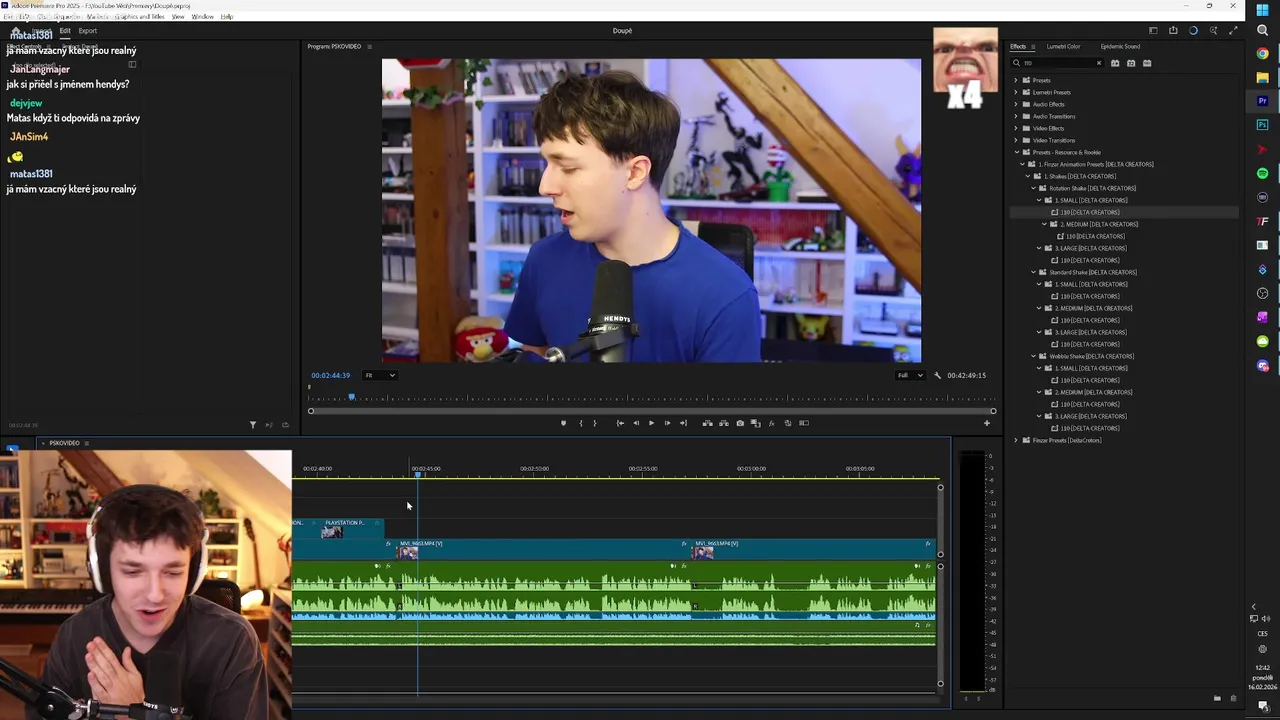This screenshot has width=1280, height=720.
Task: Collapse the Rotation Shake folder
Action: pos(1033,188)
